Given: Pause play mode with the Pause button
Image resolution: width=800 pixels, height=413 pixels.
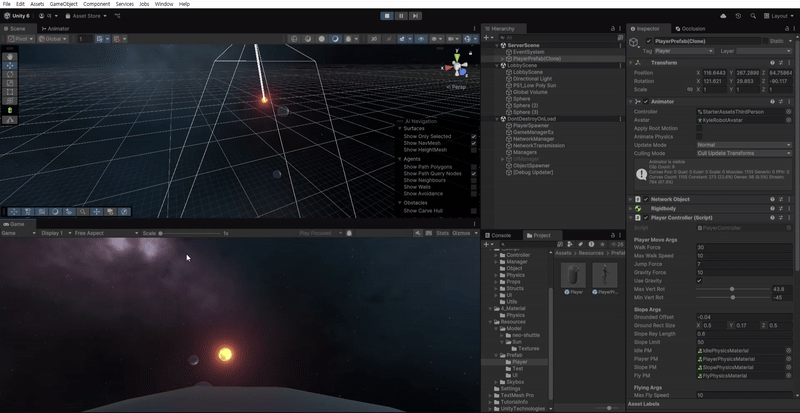Looking at the screenshot, I should coord(402,16).
